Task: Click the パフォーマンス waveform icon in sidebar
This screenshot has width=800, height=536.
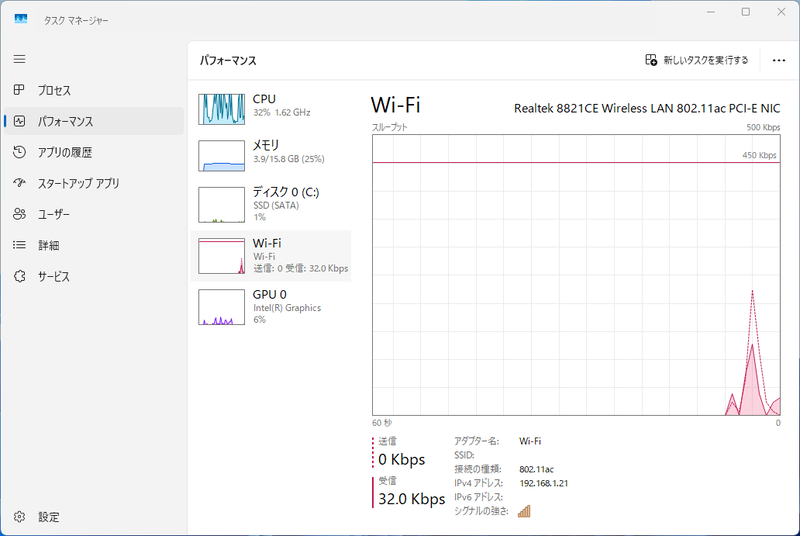Action: [x=19, y=121]
